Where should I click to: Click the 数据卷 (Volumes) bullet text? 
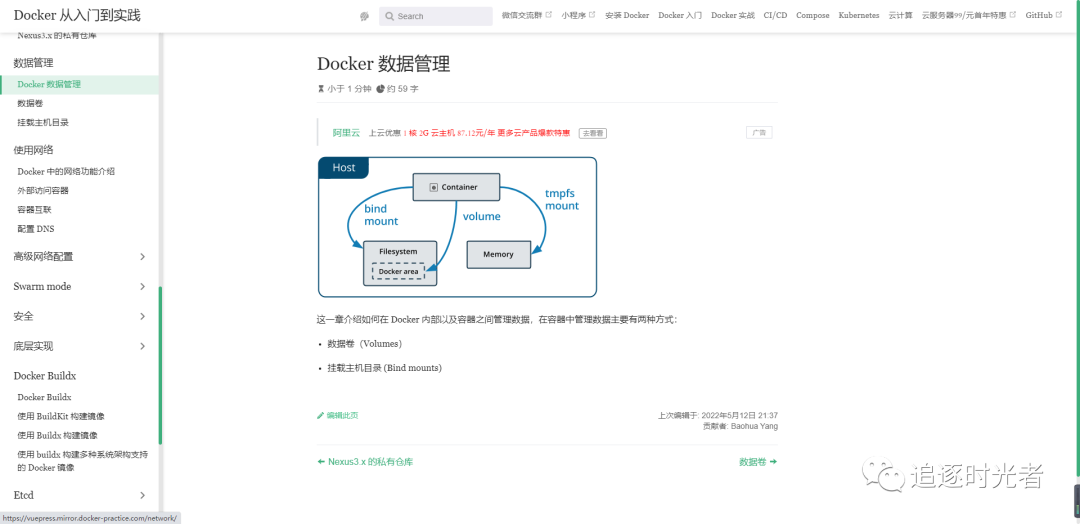pyautogui.click(x=364, y=344)
